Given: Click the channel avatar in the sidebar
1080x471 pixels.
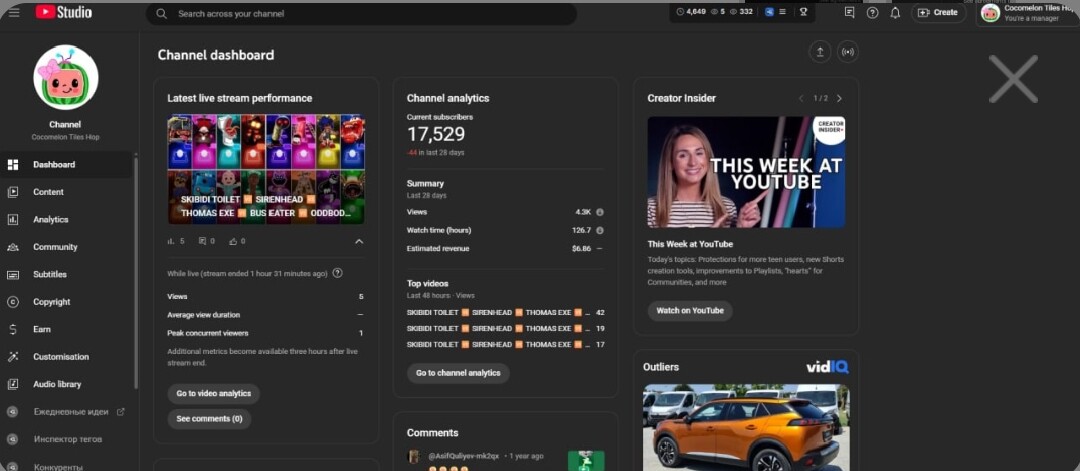Looking at the screenshot, I should coord(65,77).
